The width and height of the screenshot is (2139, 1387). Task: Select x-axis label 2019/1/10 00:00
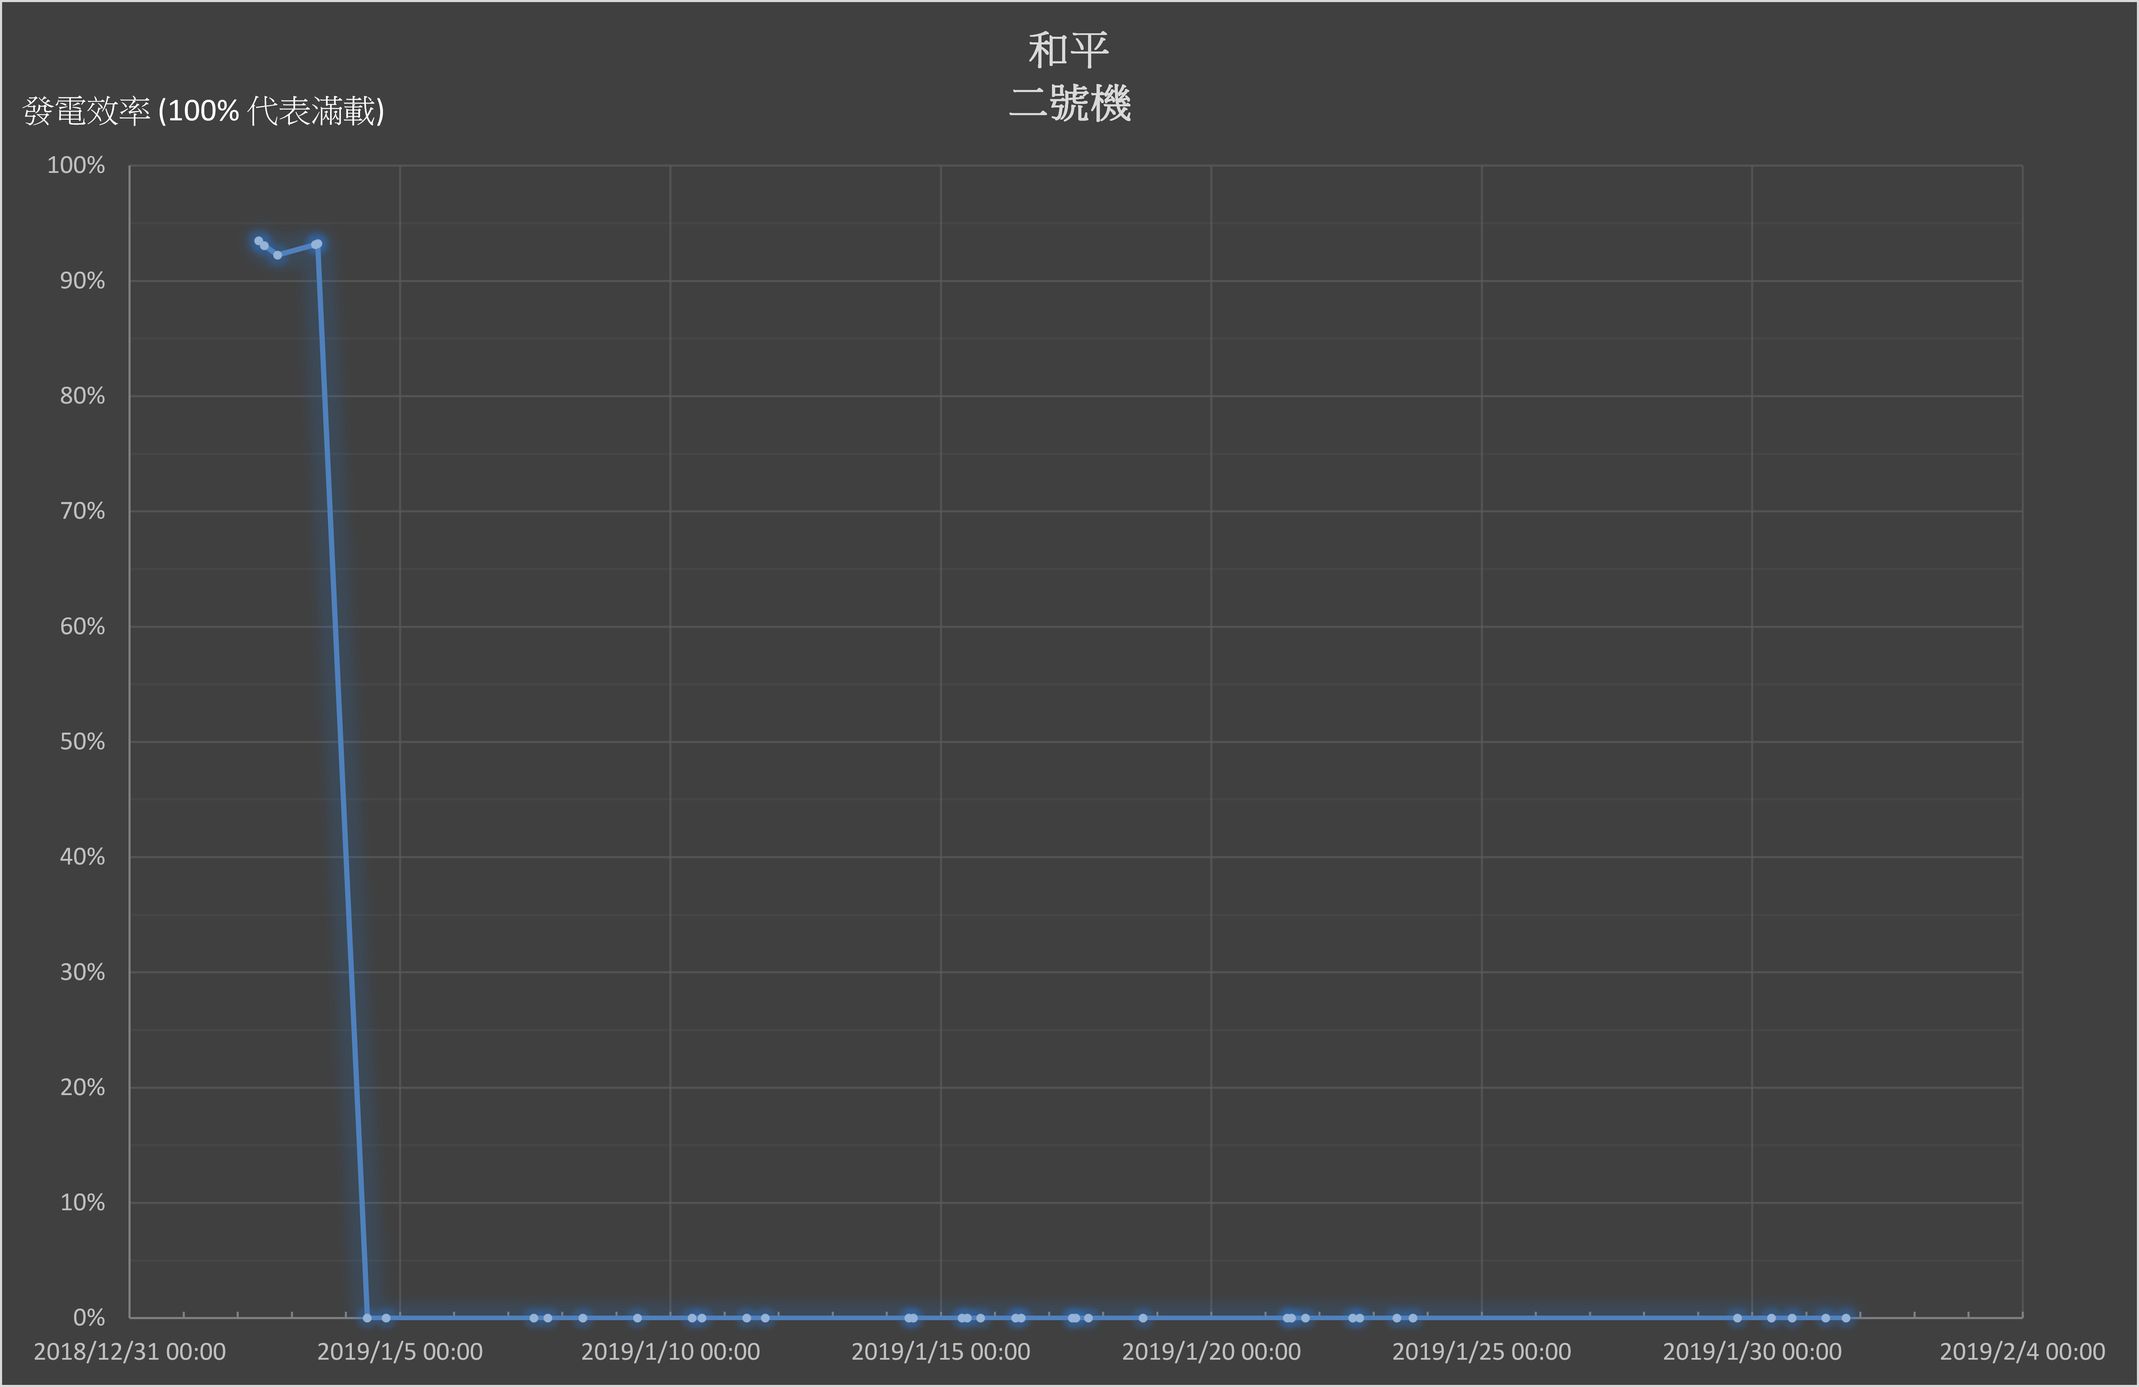[x=670, y=1352]
